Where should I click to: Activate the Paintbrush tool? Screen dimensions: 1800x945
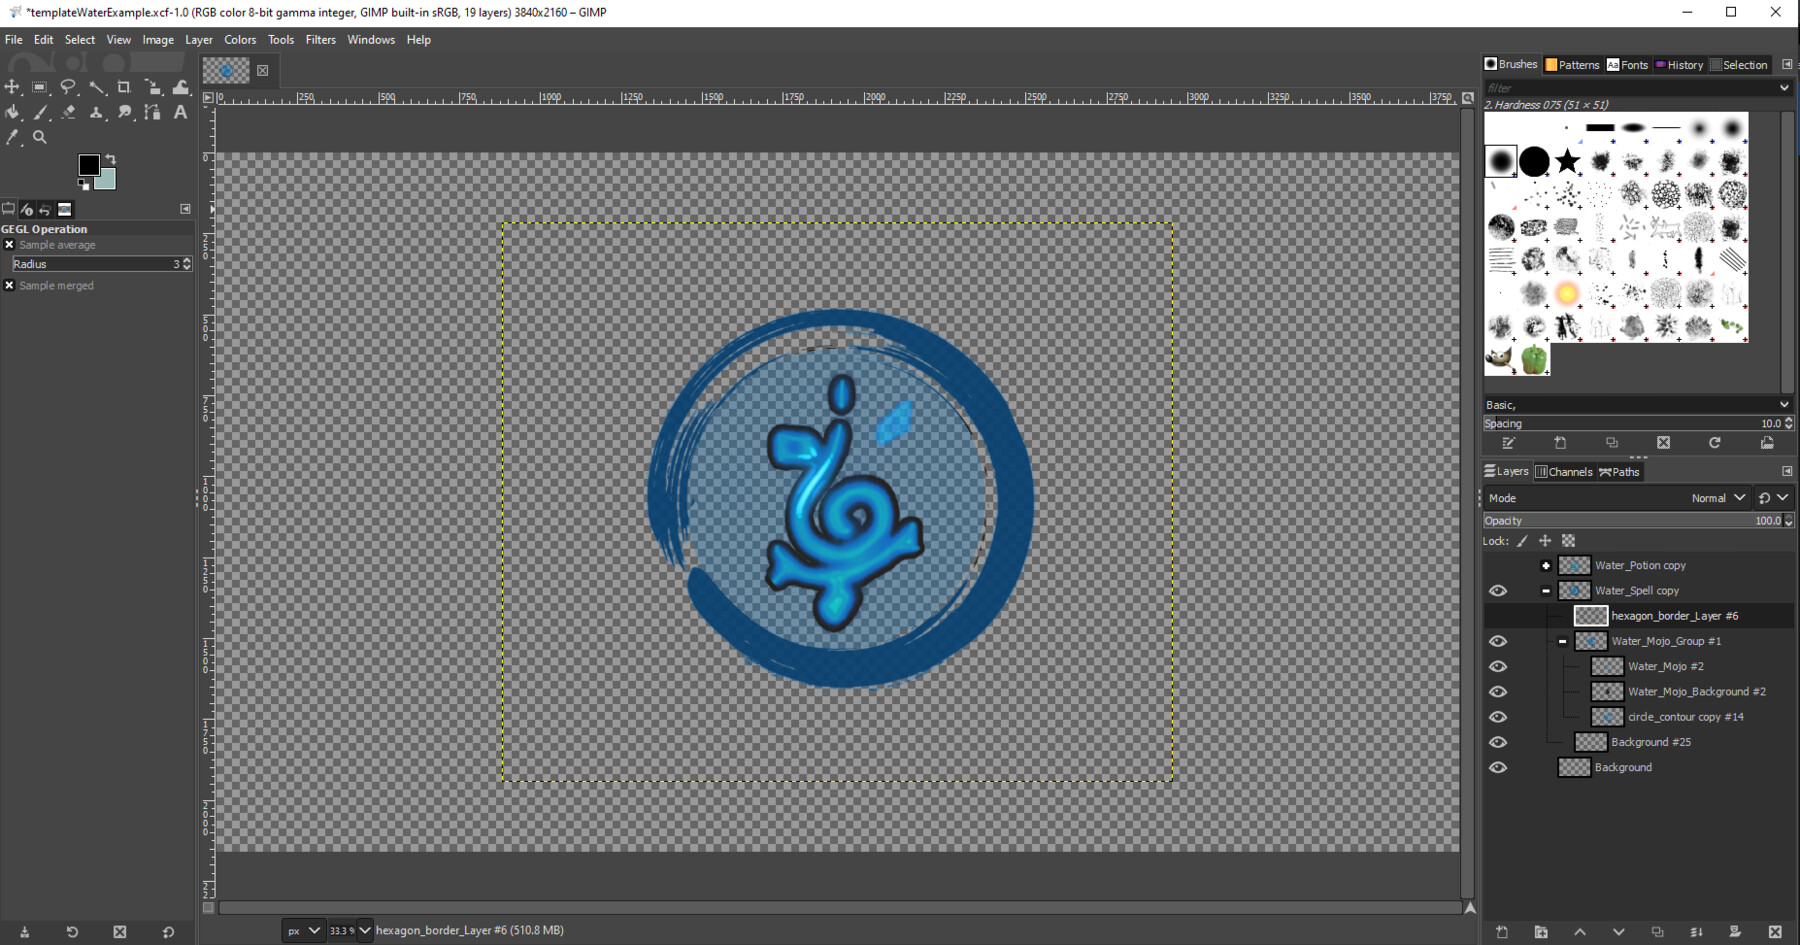tap(41, 112)
